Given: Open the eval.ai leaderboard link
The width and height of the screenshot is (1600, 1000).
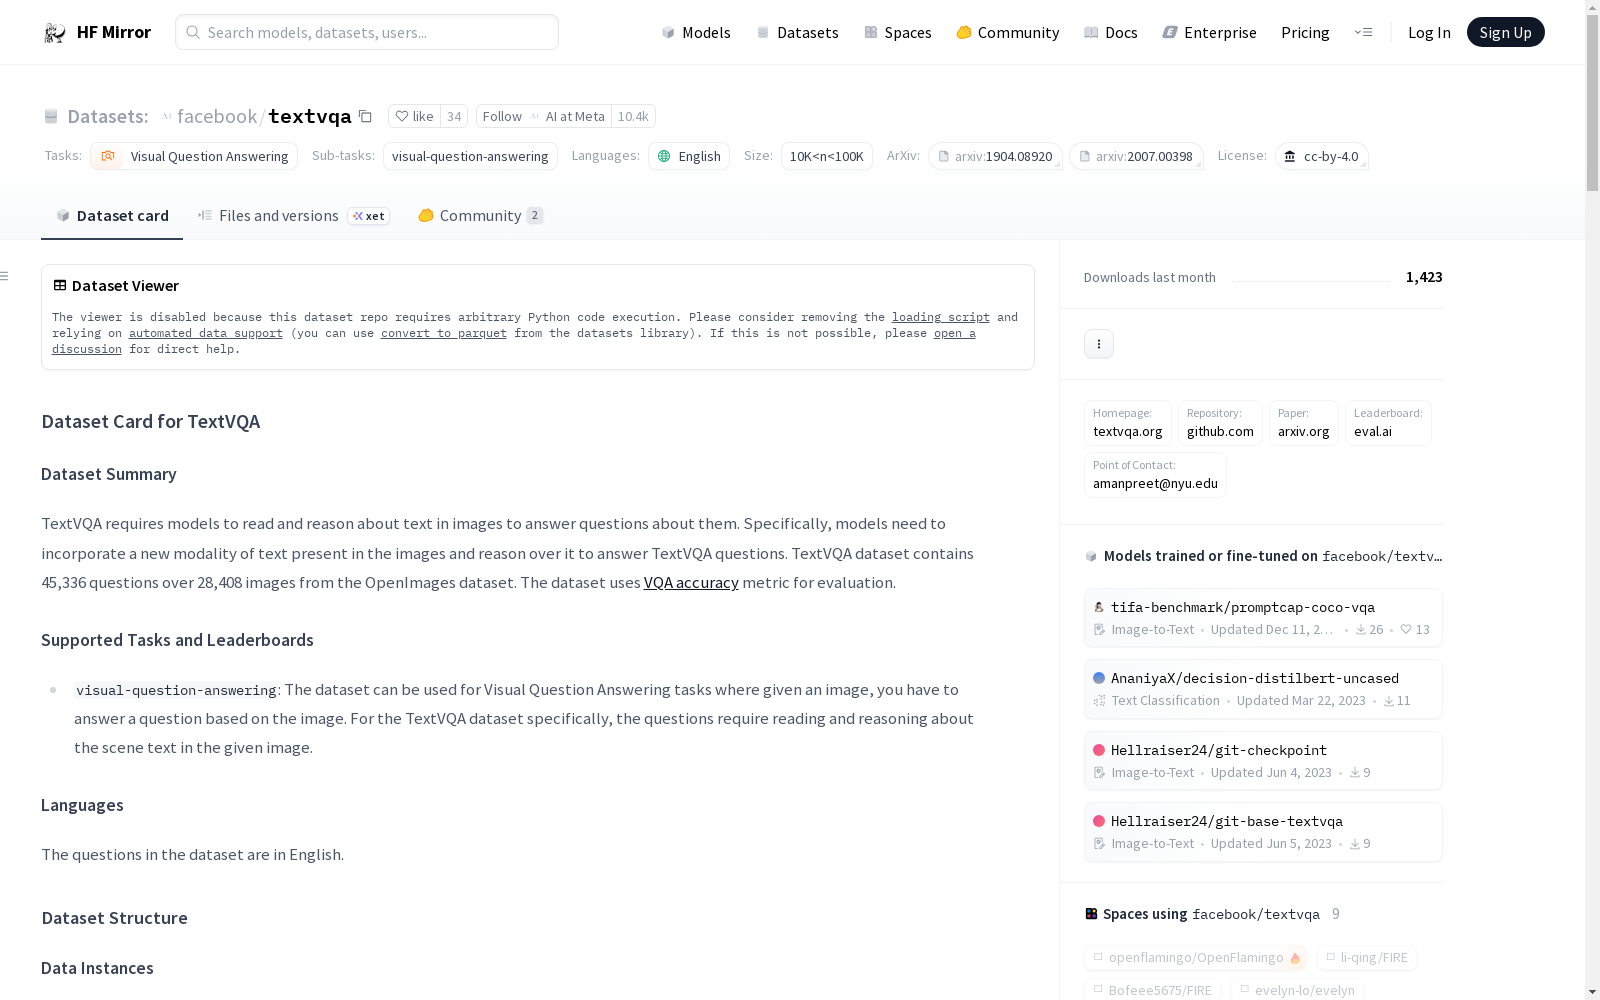Looking at the screenshot, I should click(x=1388, y=423).
